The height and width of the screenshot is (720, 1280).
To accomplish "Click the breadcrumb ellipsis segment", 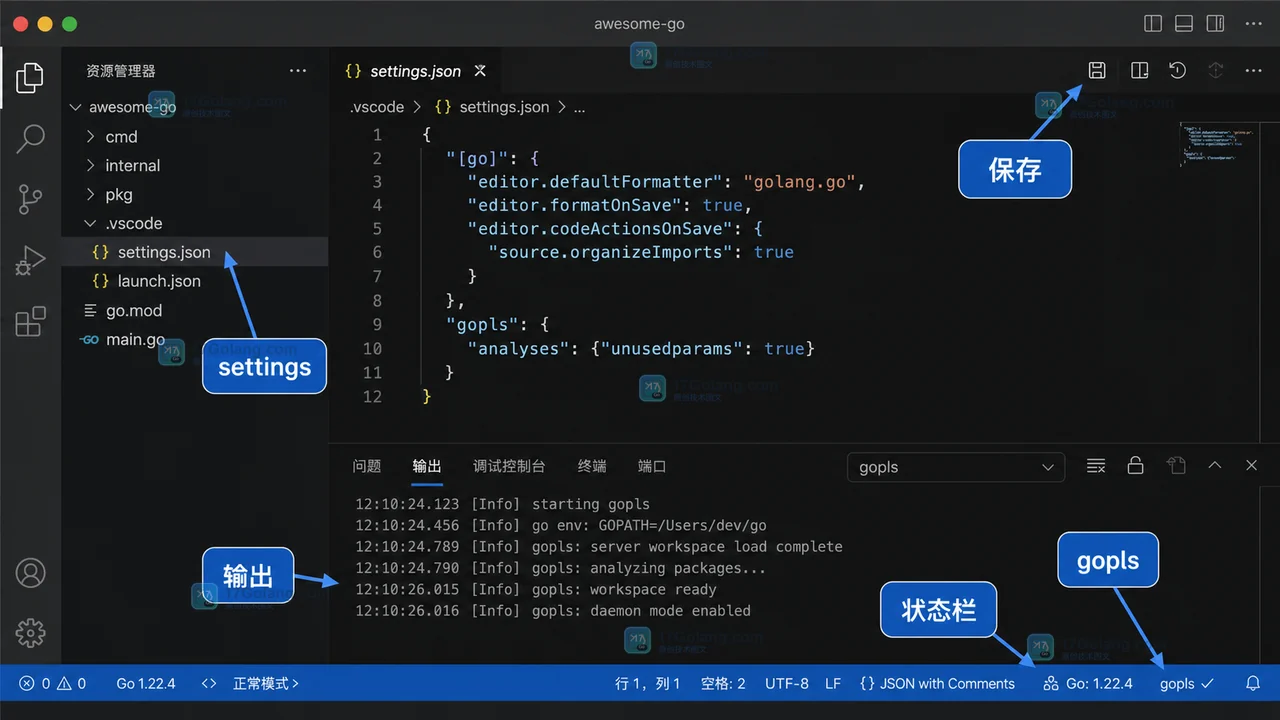I will pyautogui.click(x=579, y=107).
